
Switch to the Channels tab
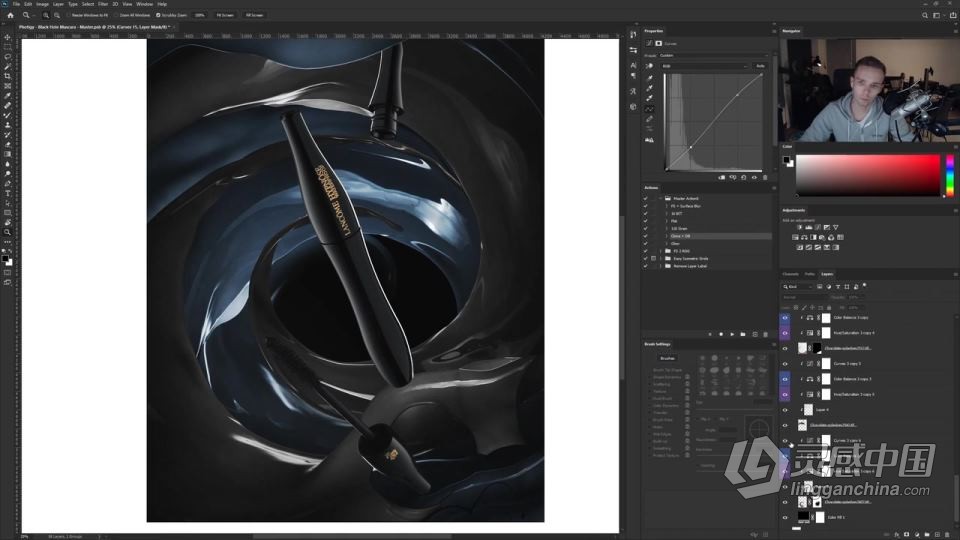pos(790,274)
